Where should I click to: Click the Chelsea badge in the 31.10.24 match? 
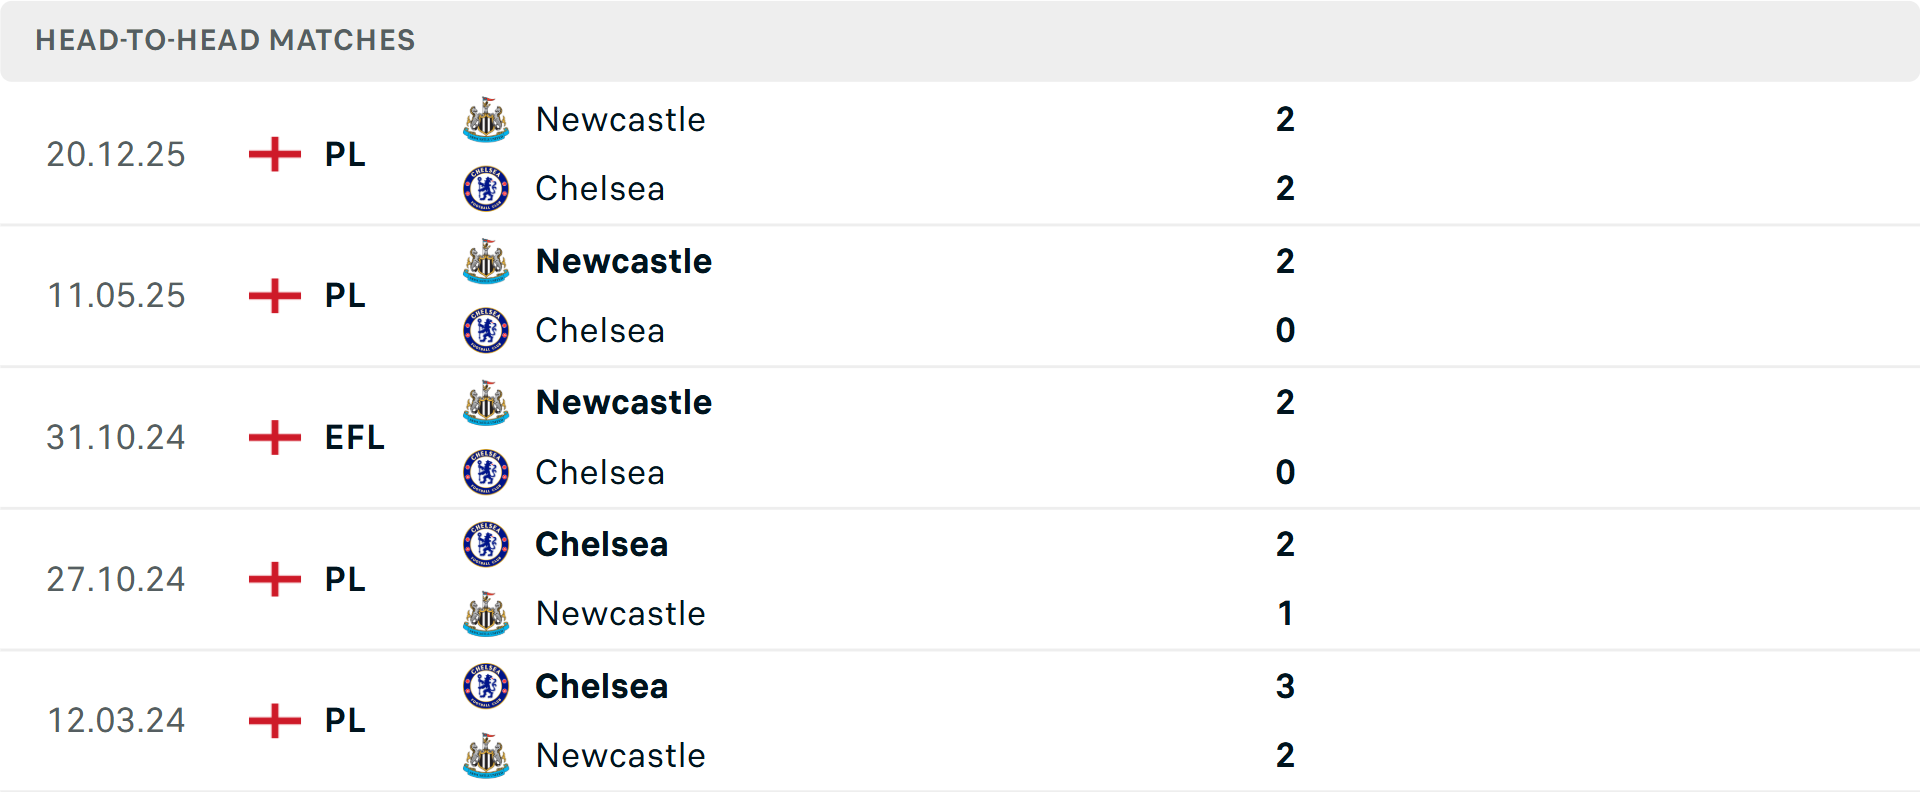pyautogui.click(x=485, y=472)
